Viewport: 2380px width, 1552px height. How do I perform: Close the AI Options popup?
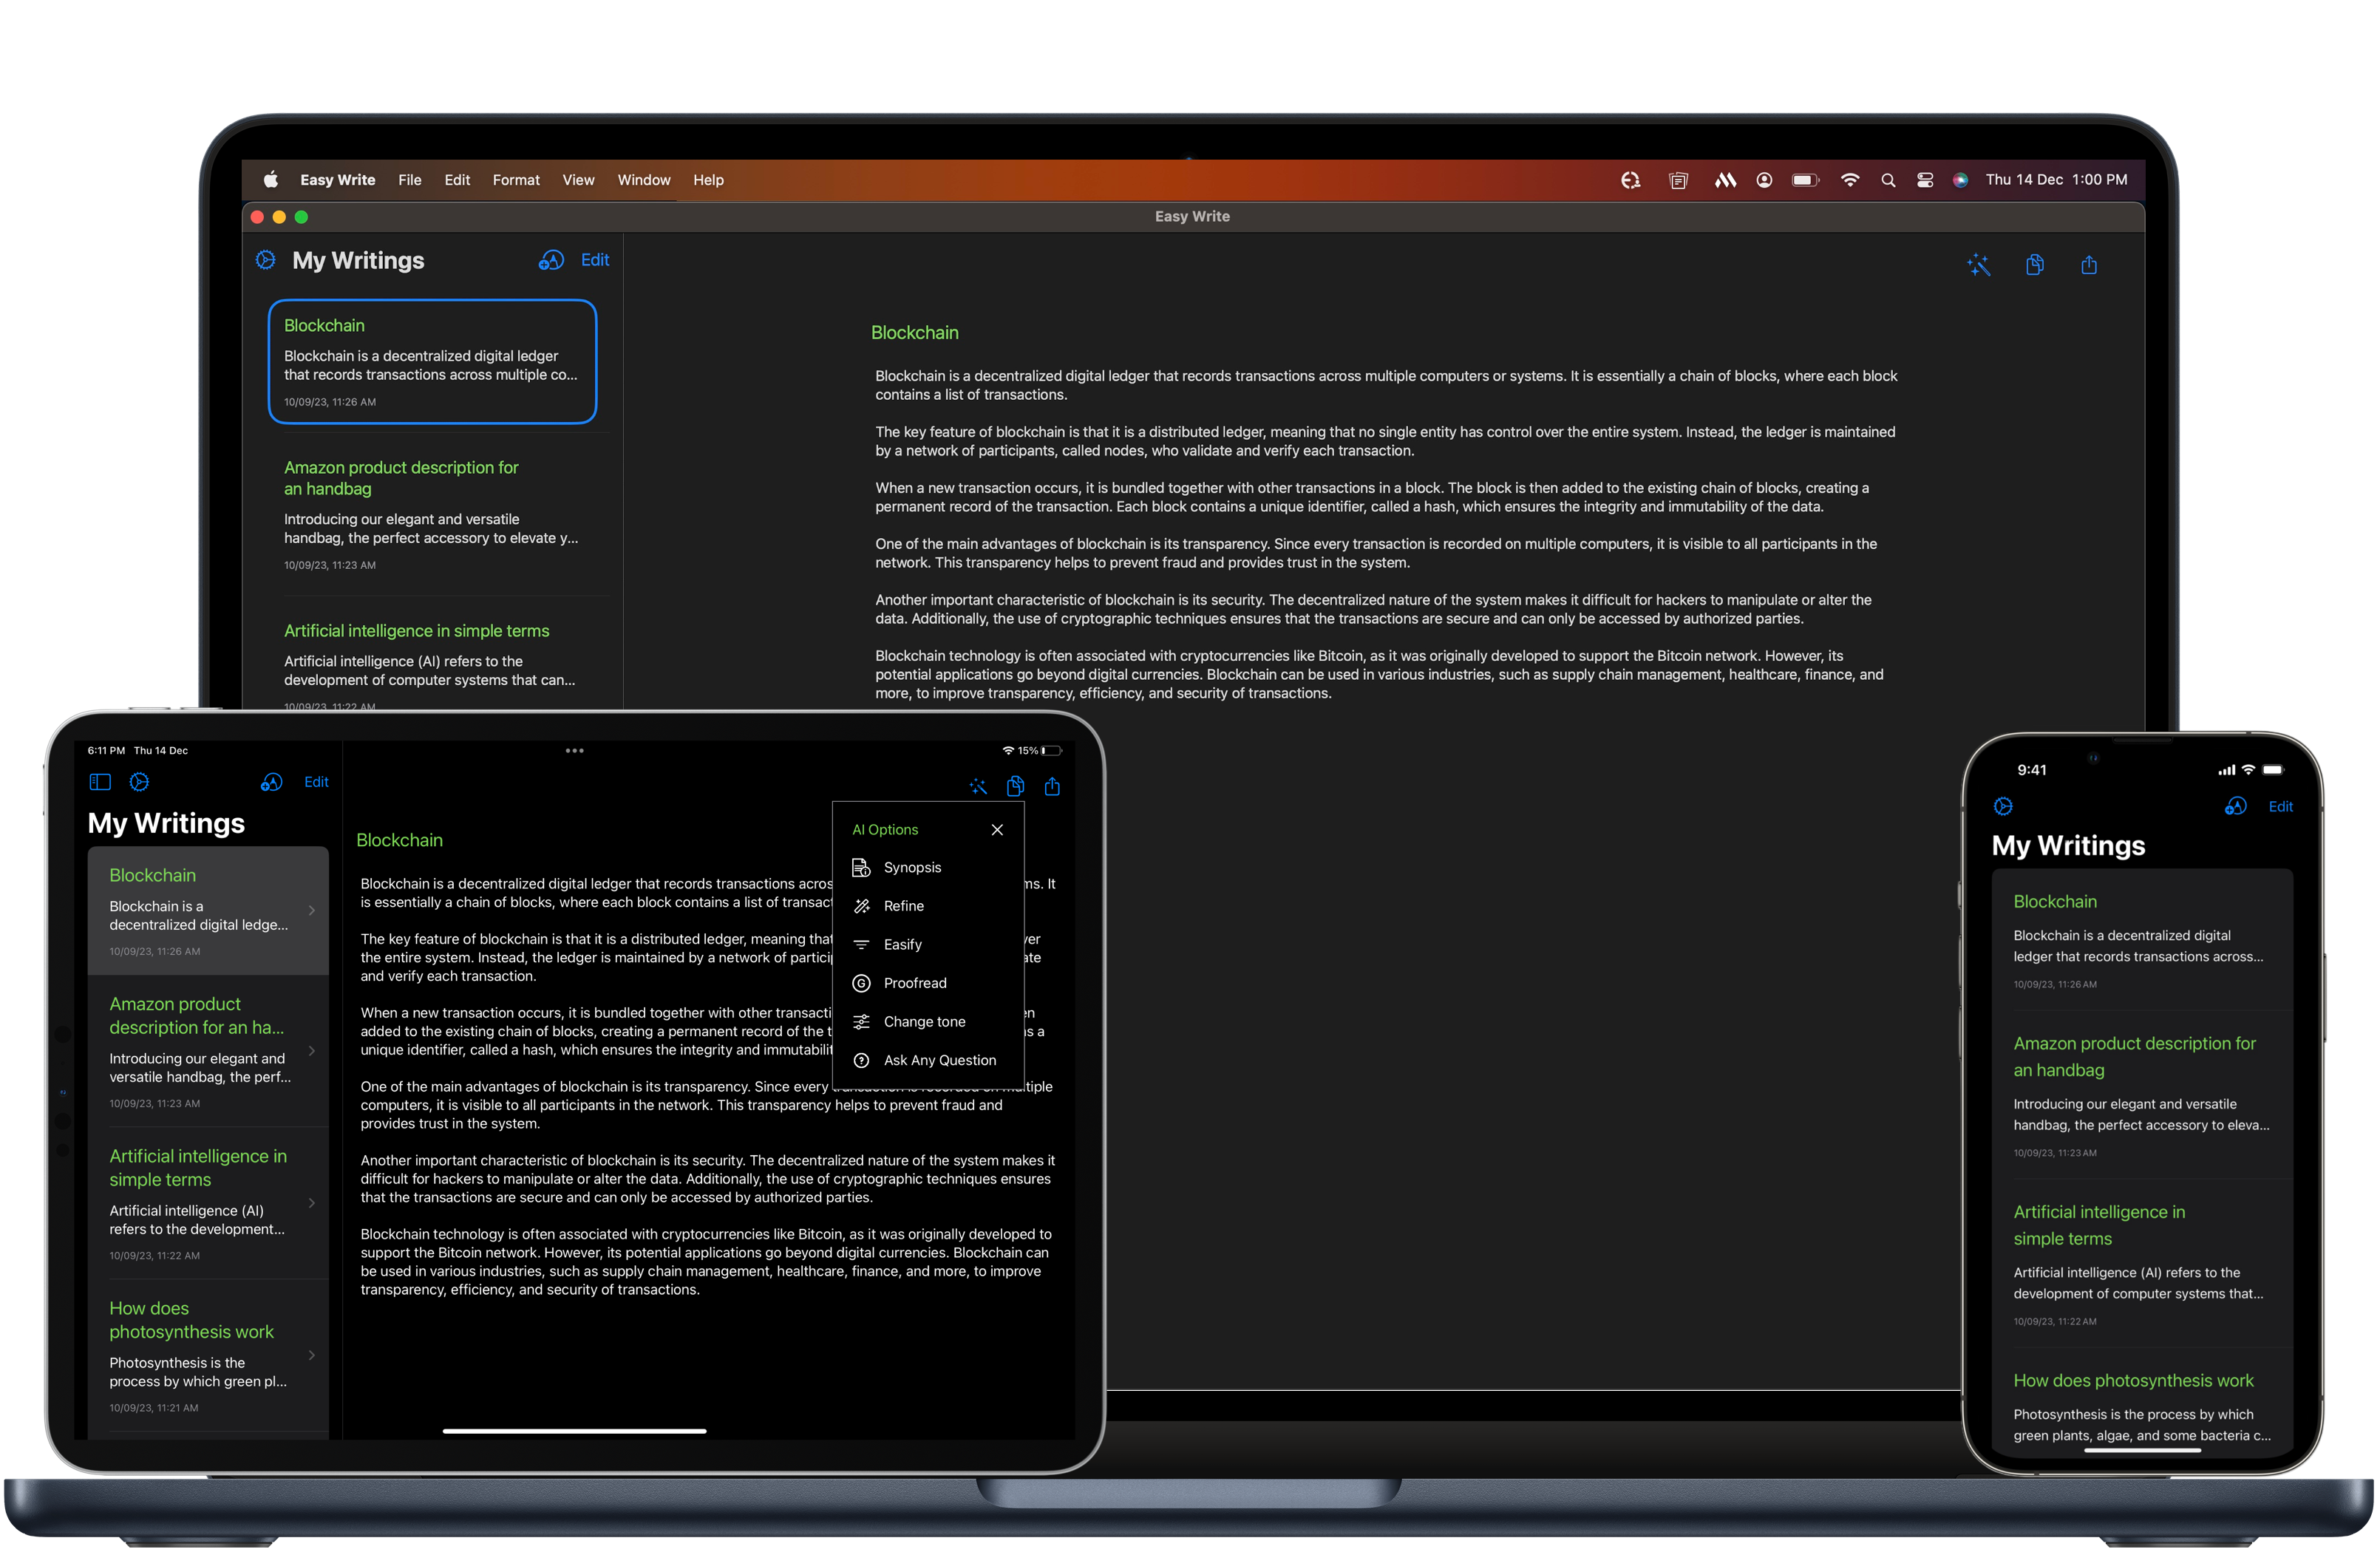(x=997, y=830)
